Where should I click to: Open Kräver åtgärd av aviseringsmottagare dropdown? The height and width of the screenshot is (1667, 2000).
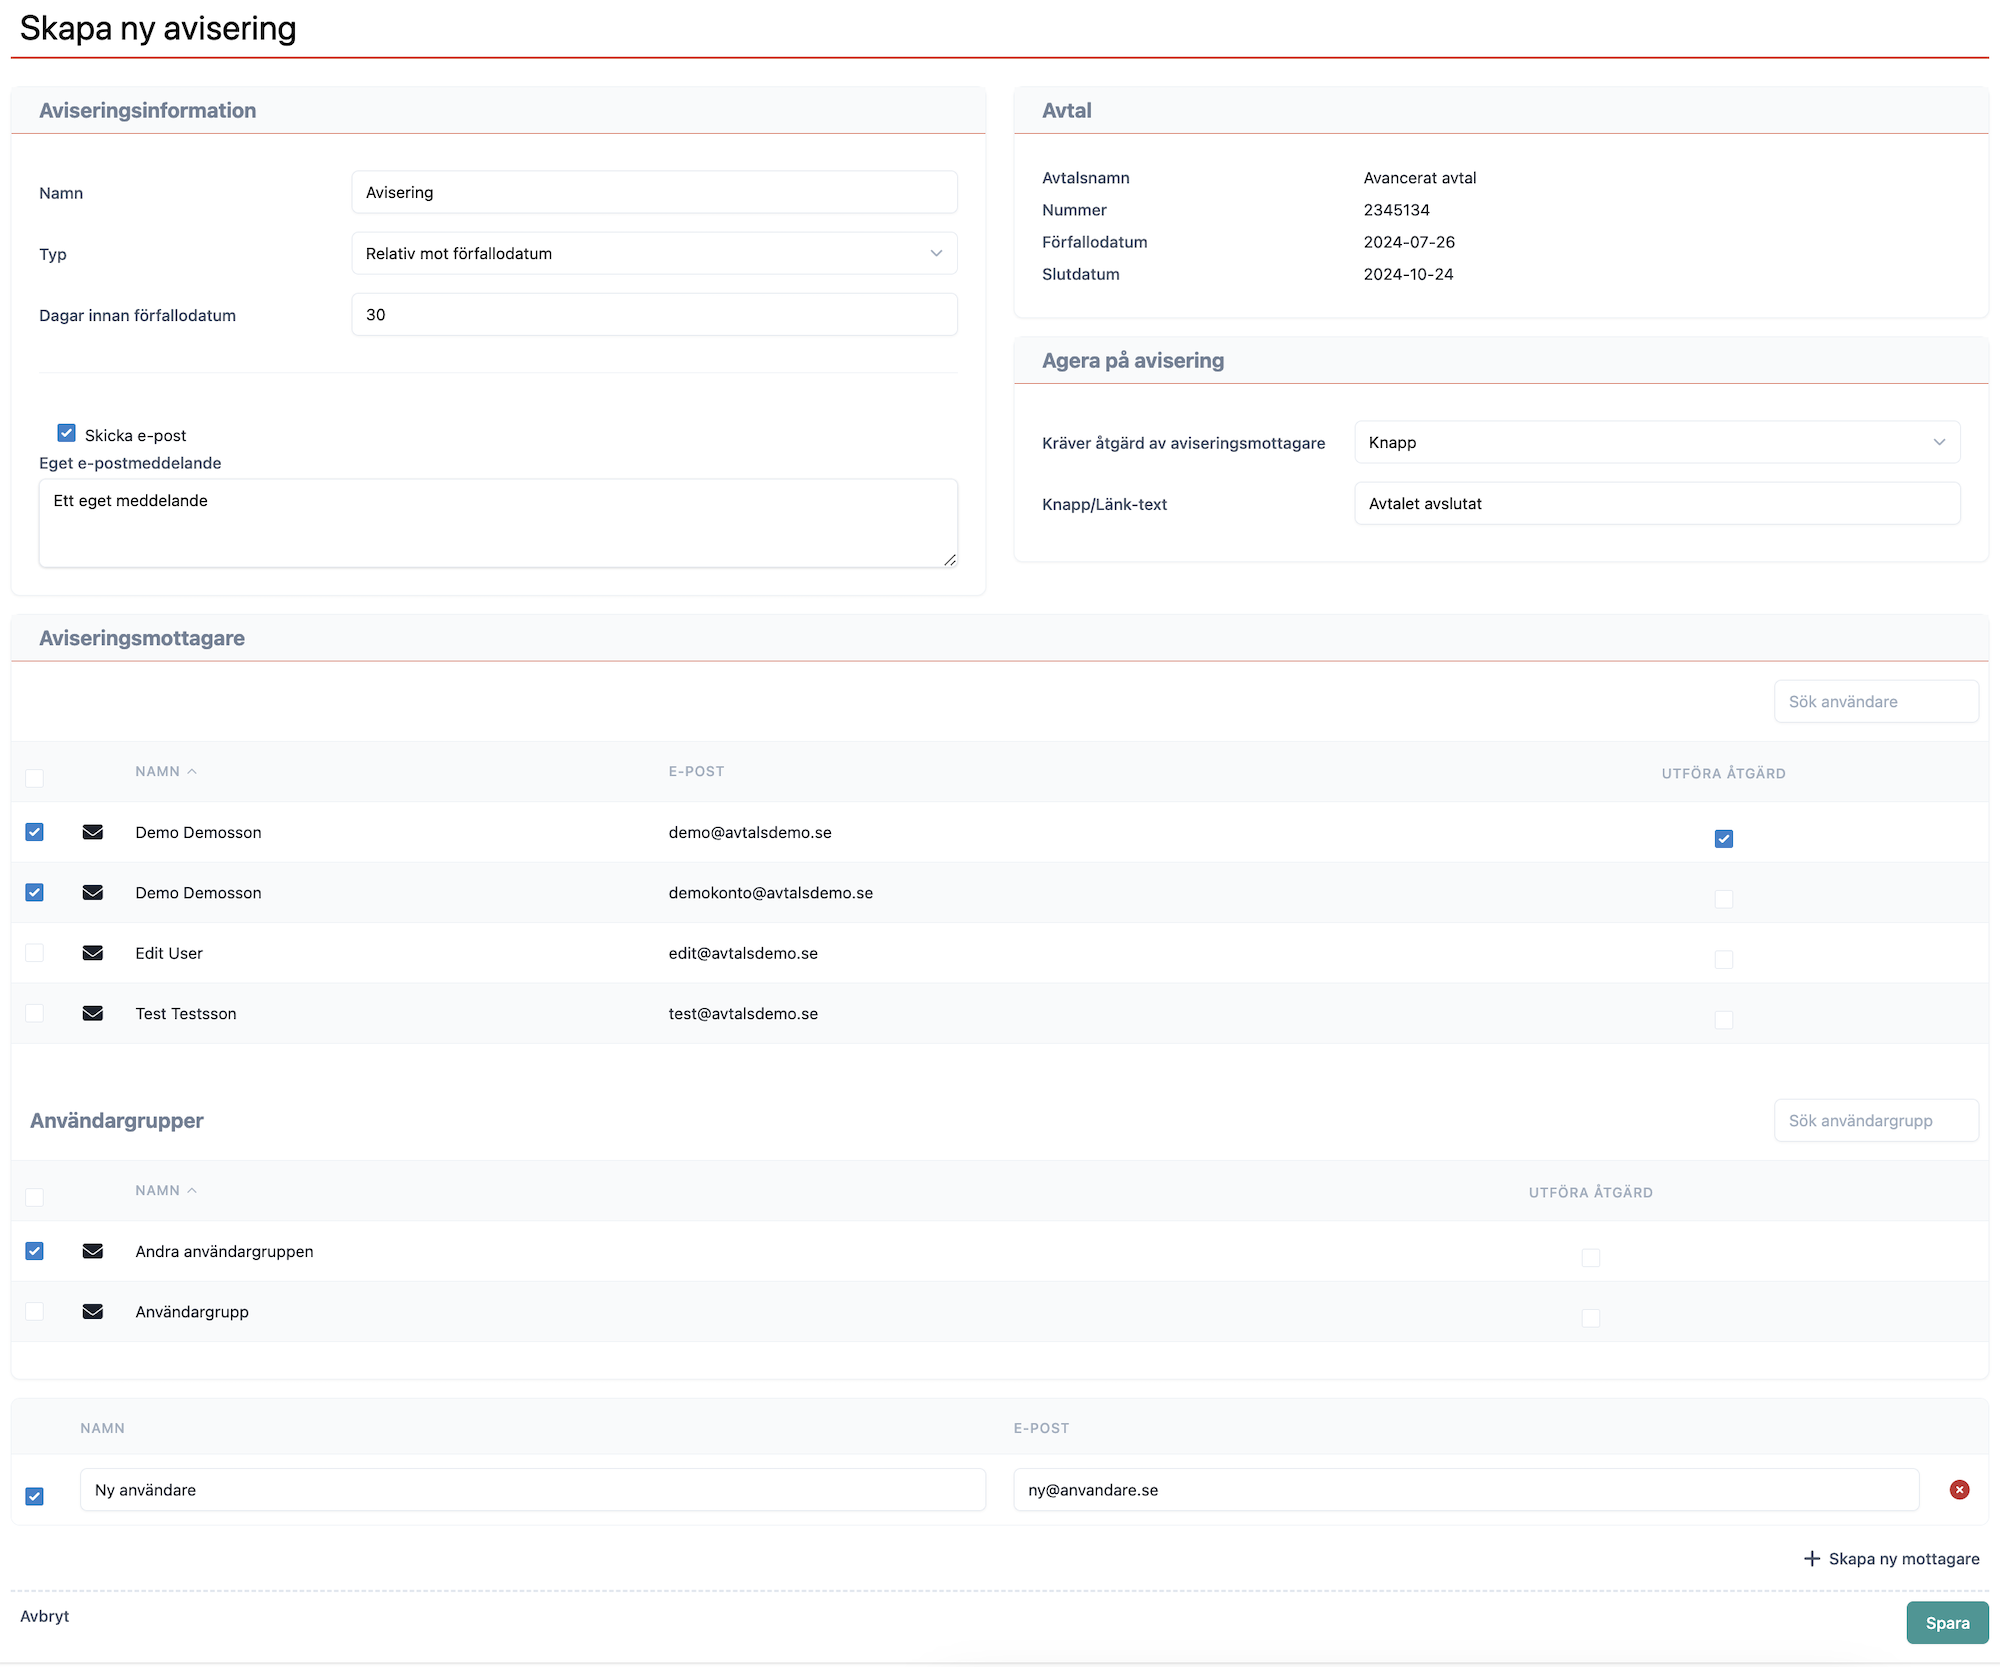1656,442
